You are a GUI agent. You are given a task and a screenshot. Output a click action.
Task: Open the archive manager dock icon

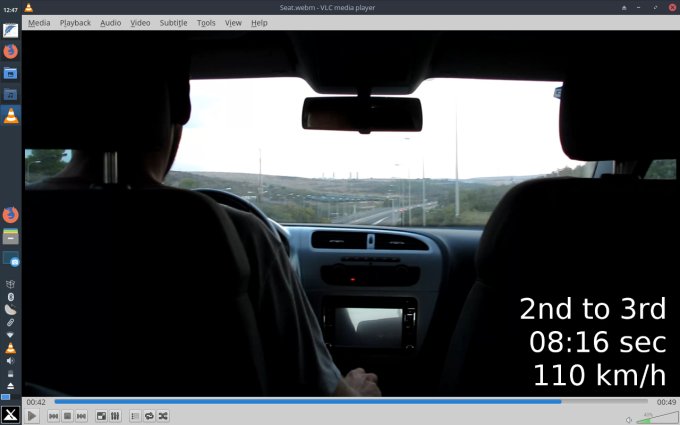click(10, 236)
